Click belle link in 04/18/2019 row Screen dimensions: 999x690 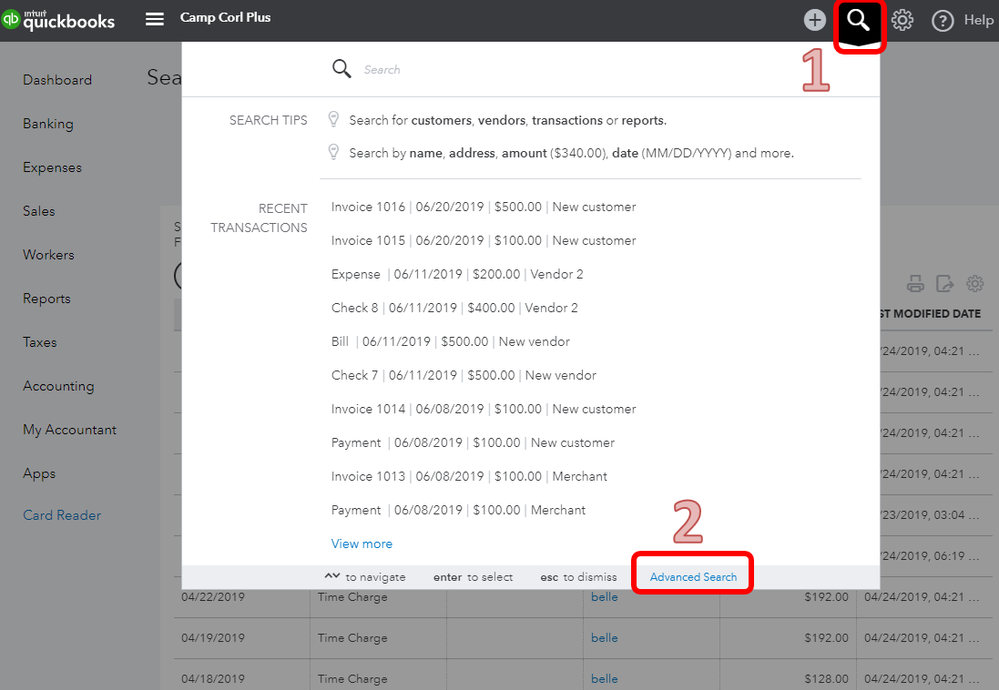[x=604, y=679]
